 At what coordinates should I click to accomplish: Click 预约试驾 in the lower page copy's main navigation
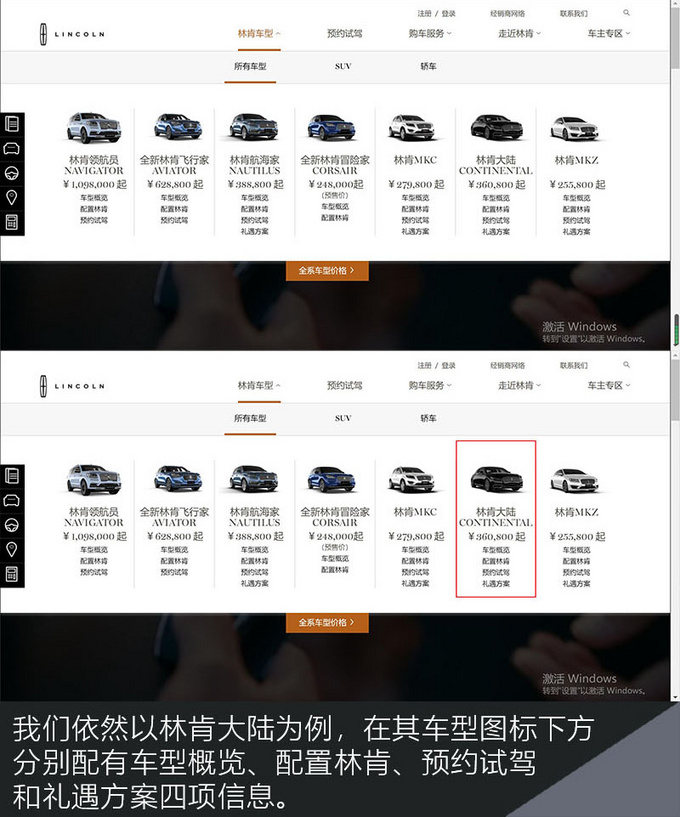(x=344, y=386)
